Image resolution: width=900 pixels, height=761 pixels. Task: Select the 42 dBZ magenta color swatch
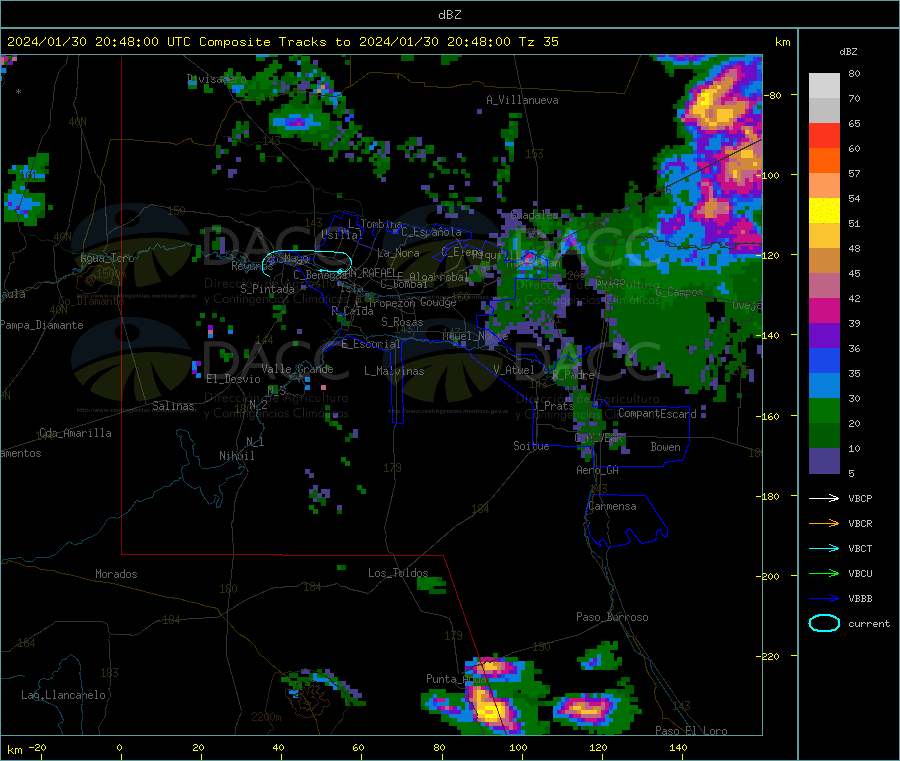tap(824, 310)
